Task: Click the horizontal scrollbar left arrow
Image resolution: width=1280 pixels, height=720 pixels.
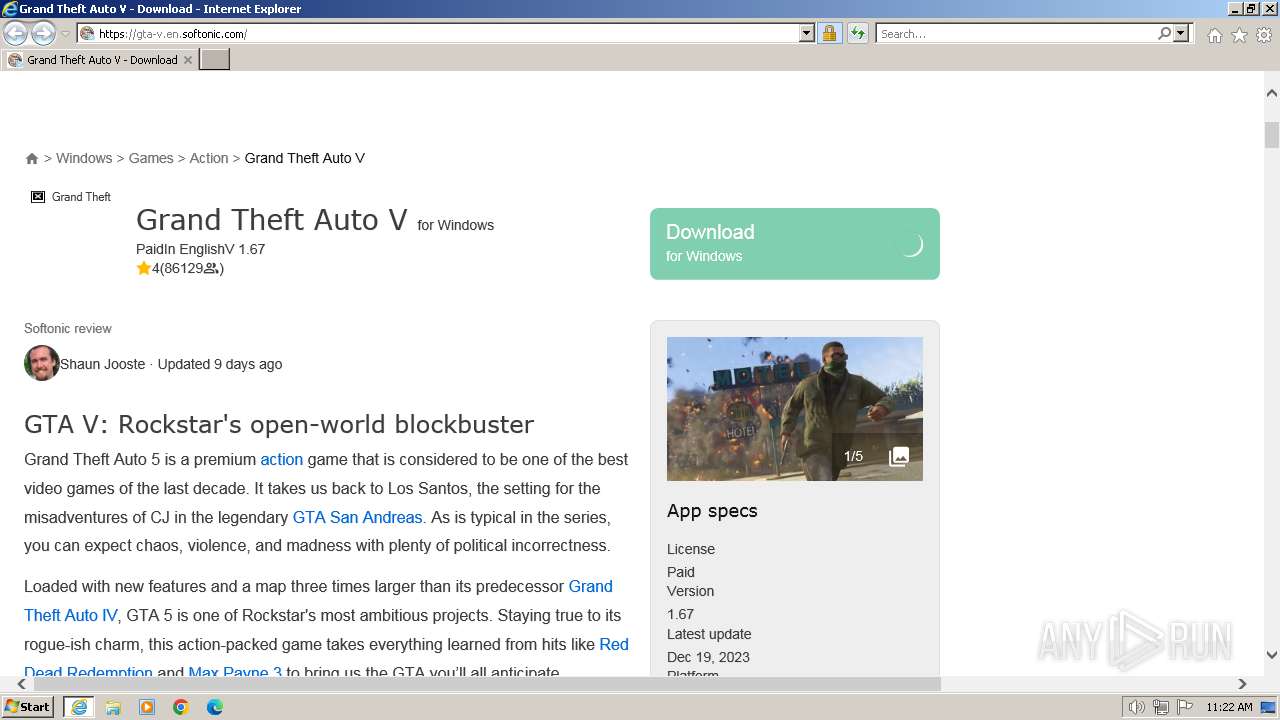Action: (x=21, y=684)
